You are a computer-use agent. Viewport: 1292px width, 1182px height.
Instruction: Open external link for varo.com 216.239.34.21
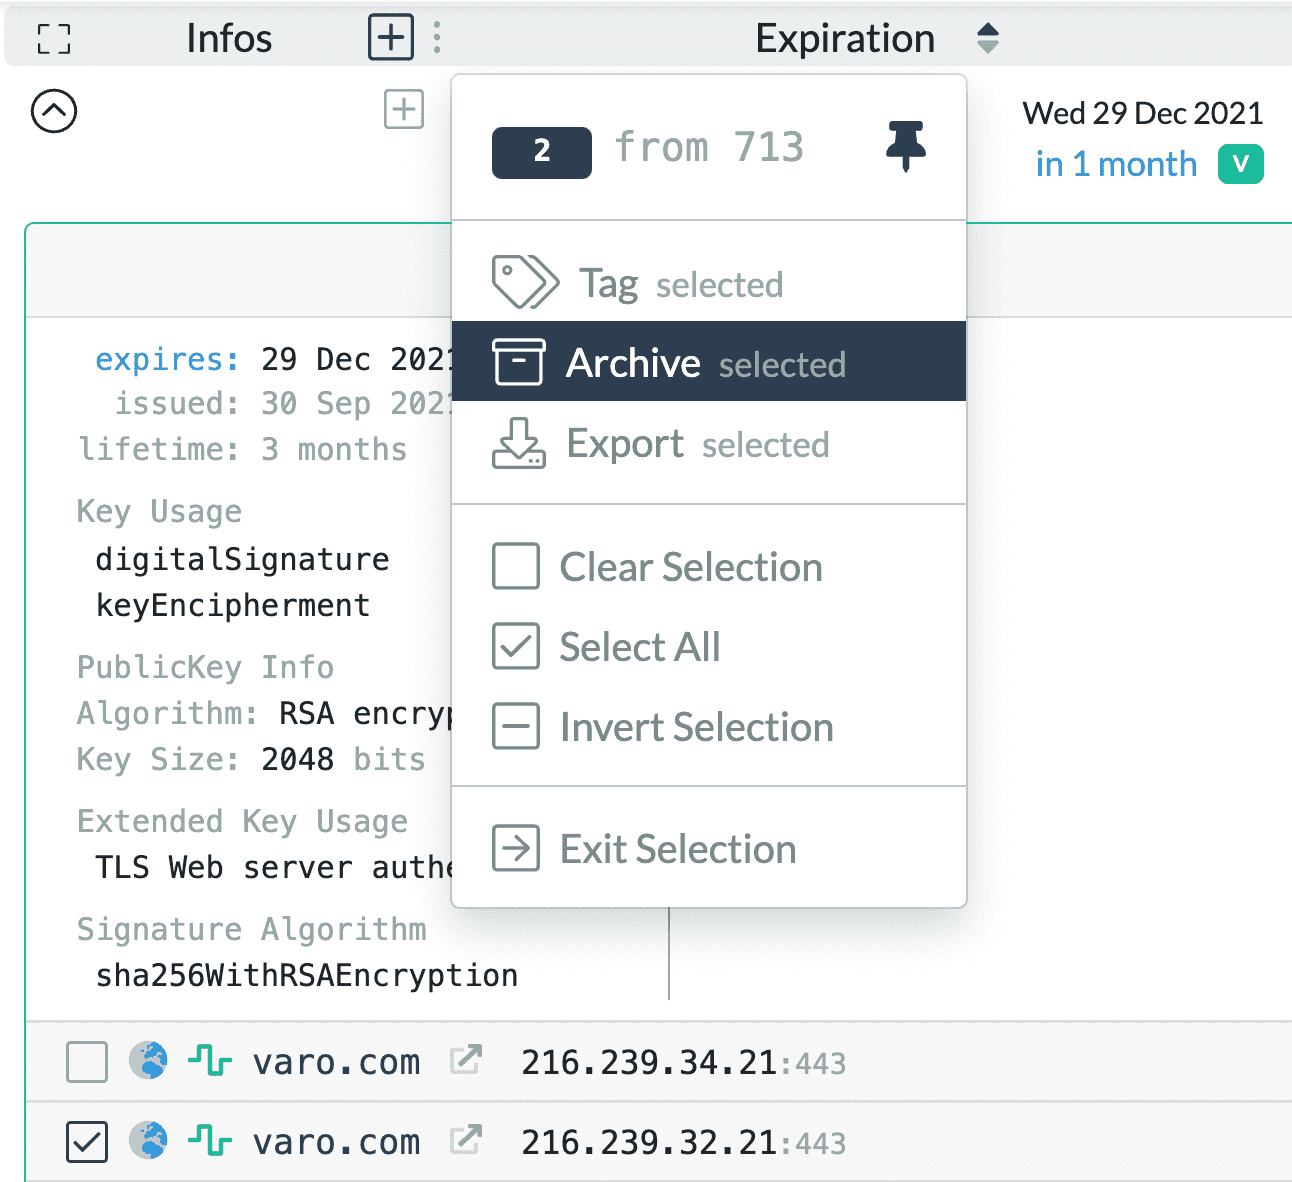[466, 1061]
